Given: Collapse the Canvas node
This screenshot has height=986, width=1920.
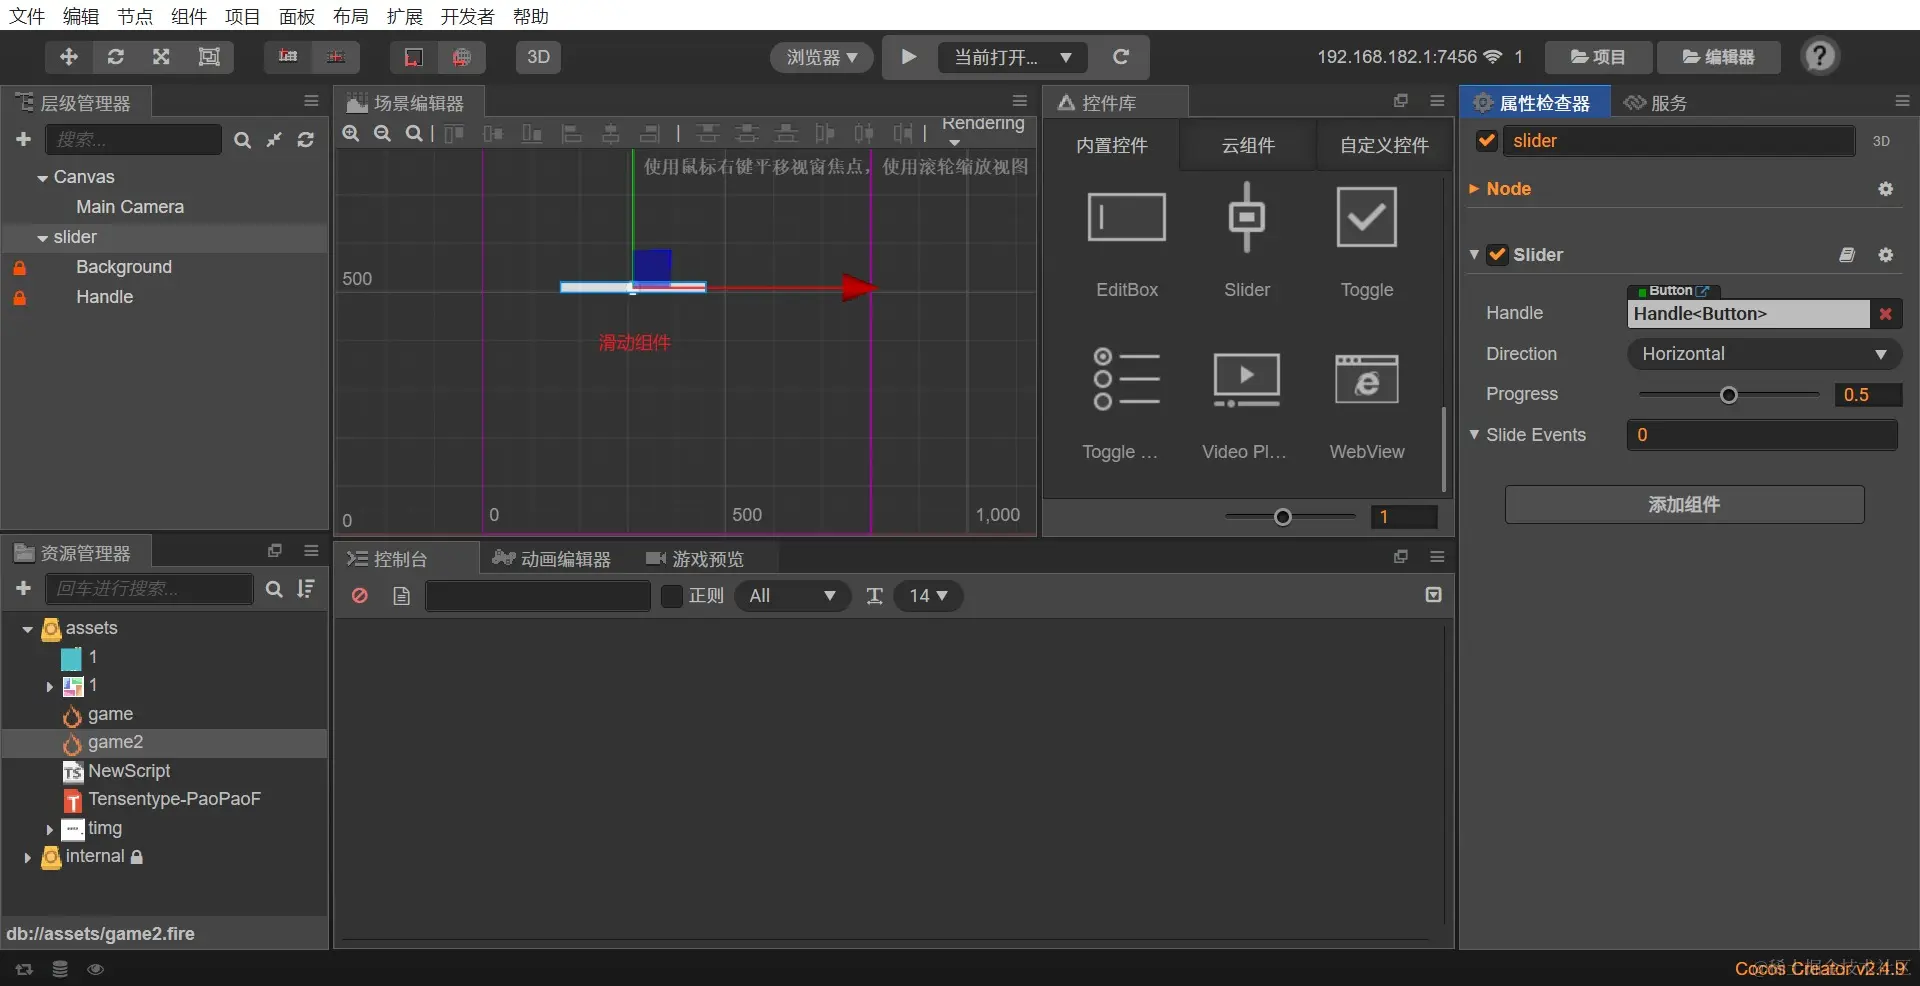Looking at the screenshot, I should [x=42, y=178].
